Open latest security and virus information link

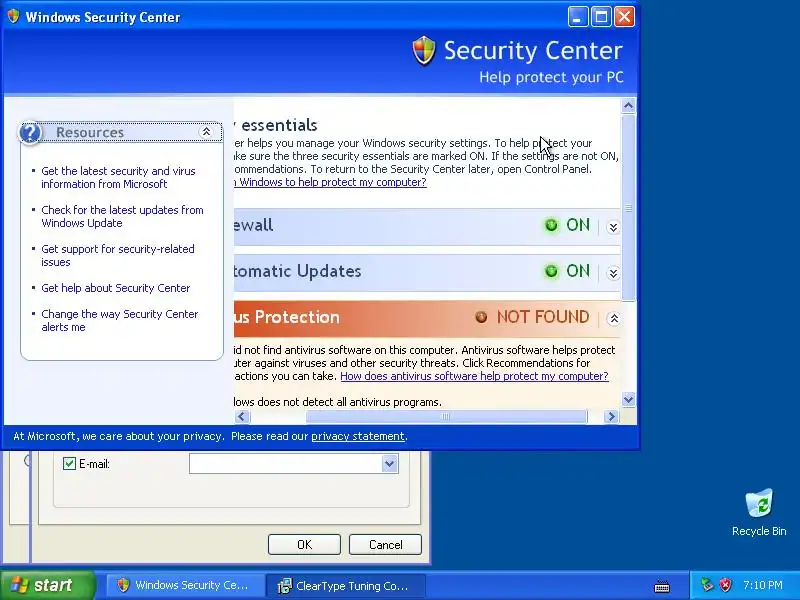(x=118, y=178)
